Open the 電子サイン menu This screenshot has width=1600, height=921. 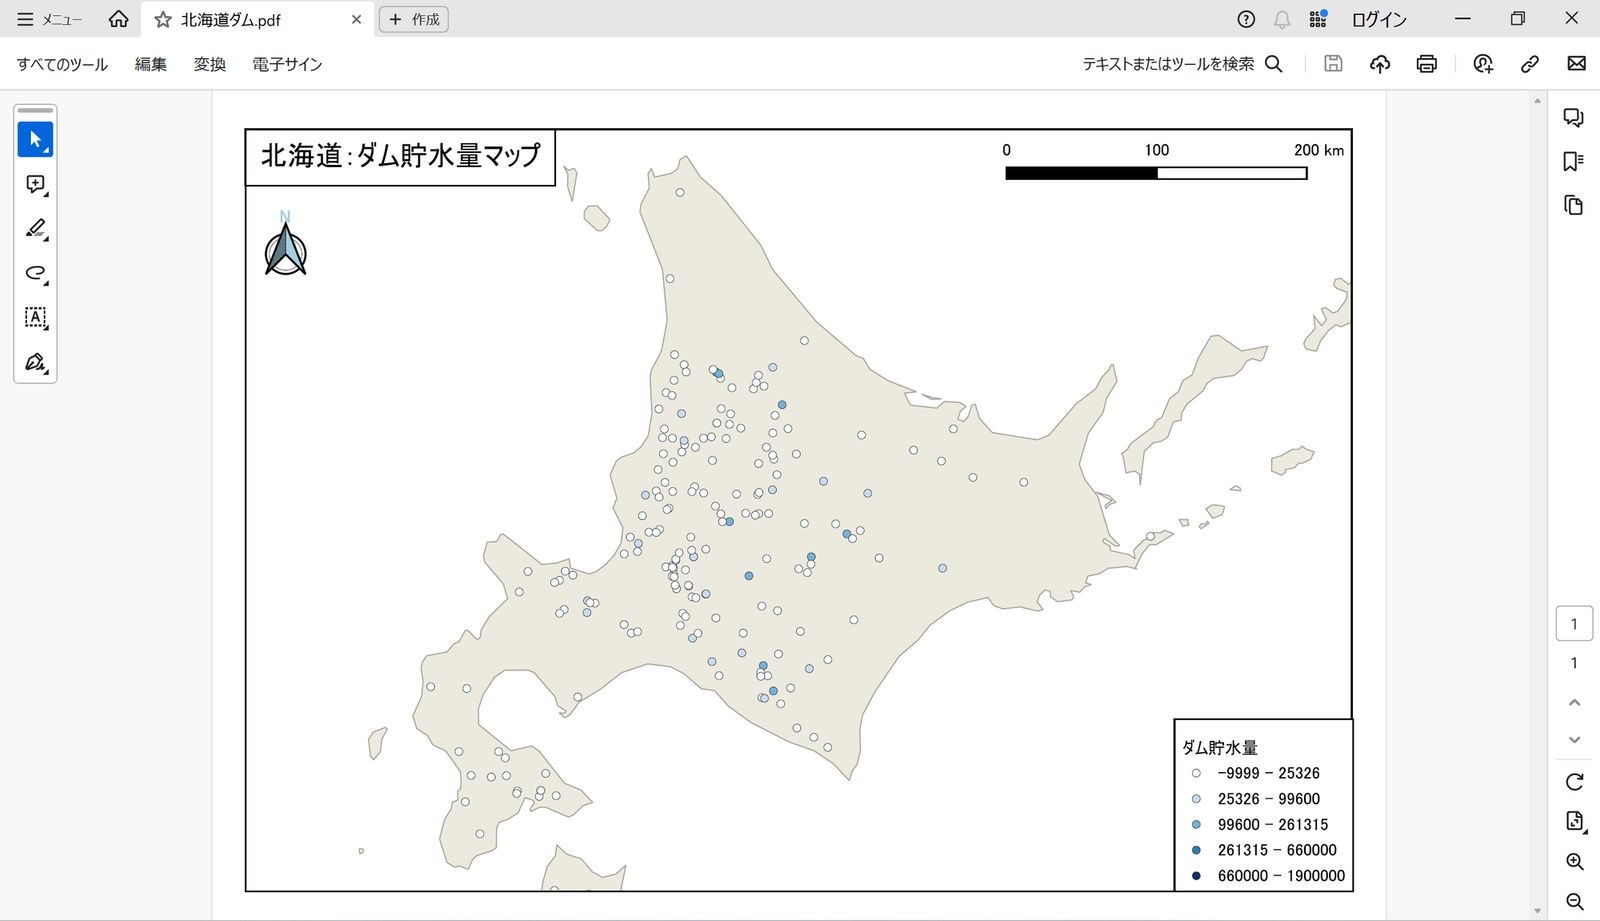point(287,64)
